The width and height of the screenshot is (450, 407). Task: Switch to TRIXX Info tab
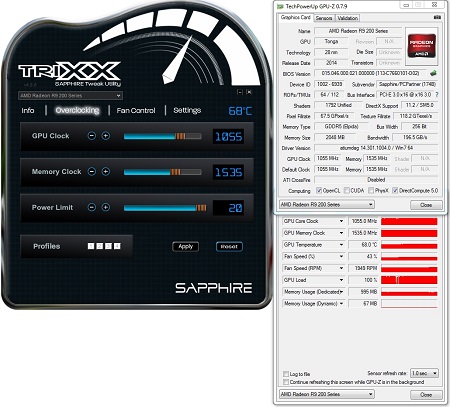(28, 110)
